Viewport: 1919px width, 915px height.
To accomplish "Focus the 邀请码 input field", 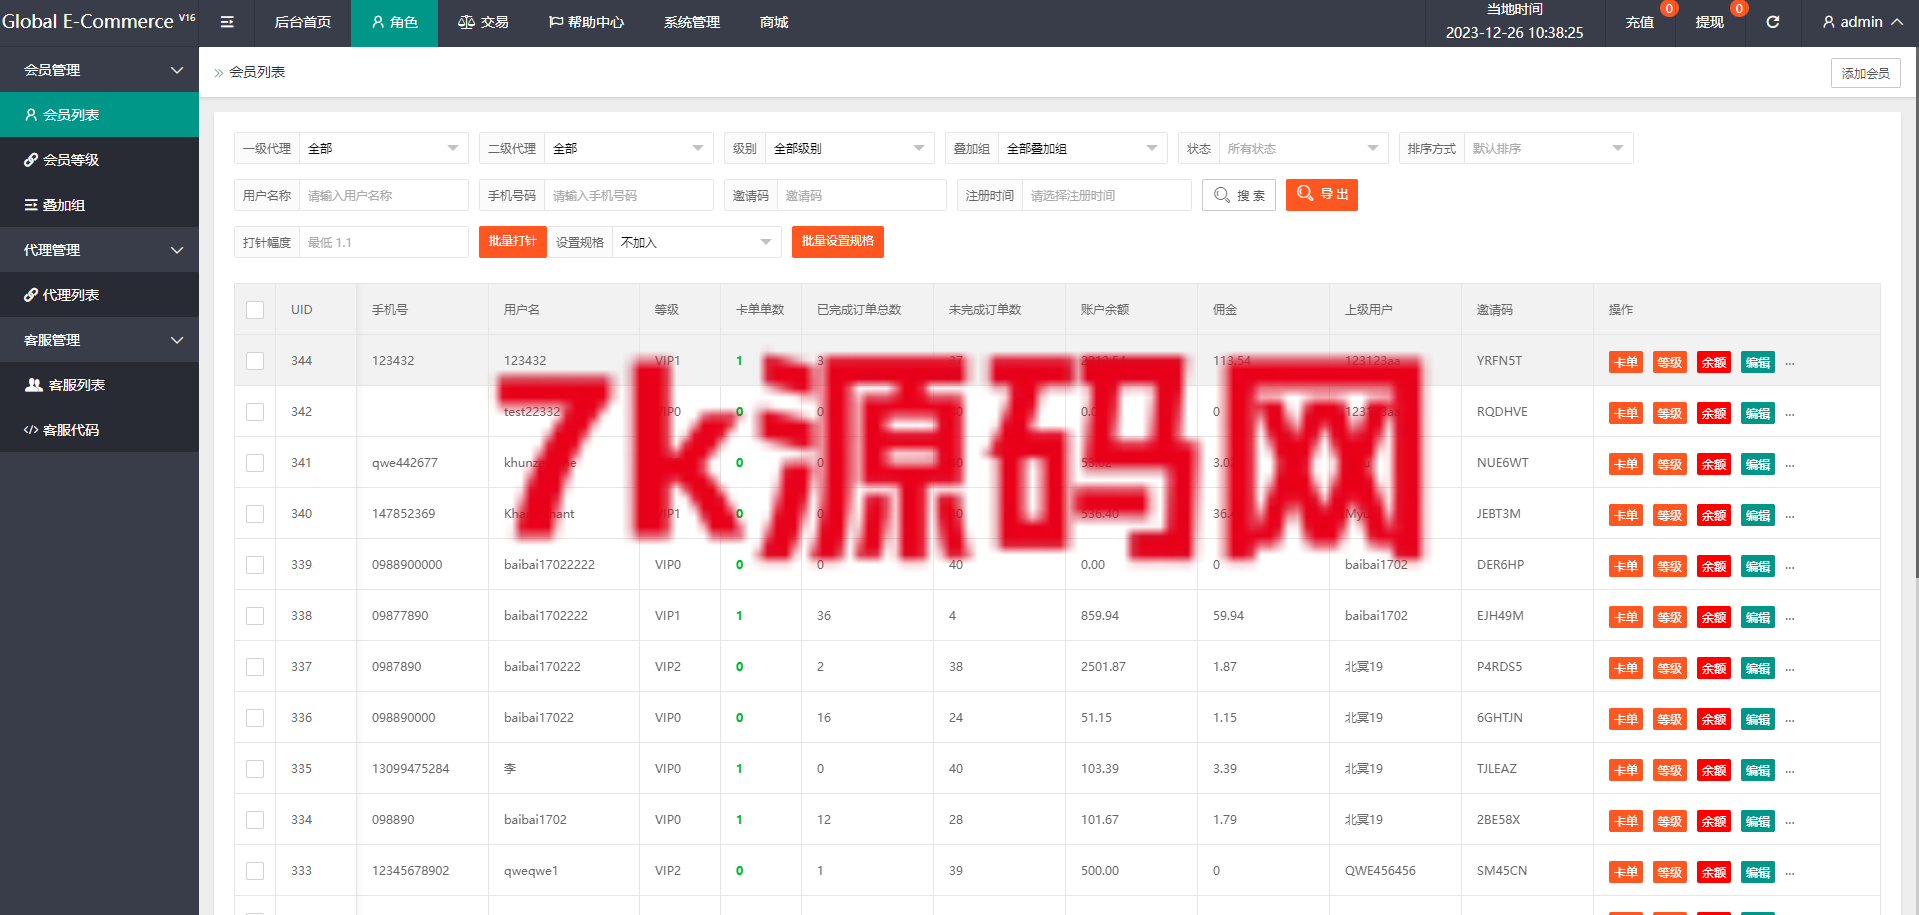I will point(862,195).
